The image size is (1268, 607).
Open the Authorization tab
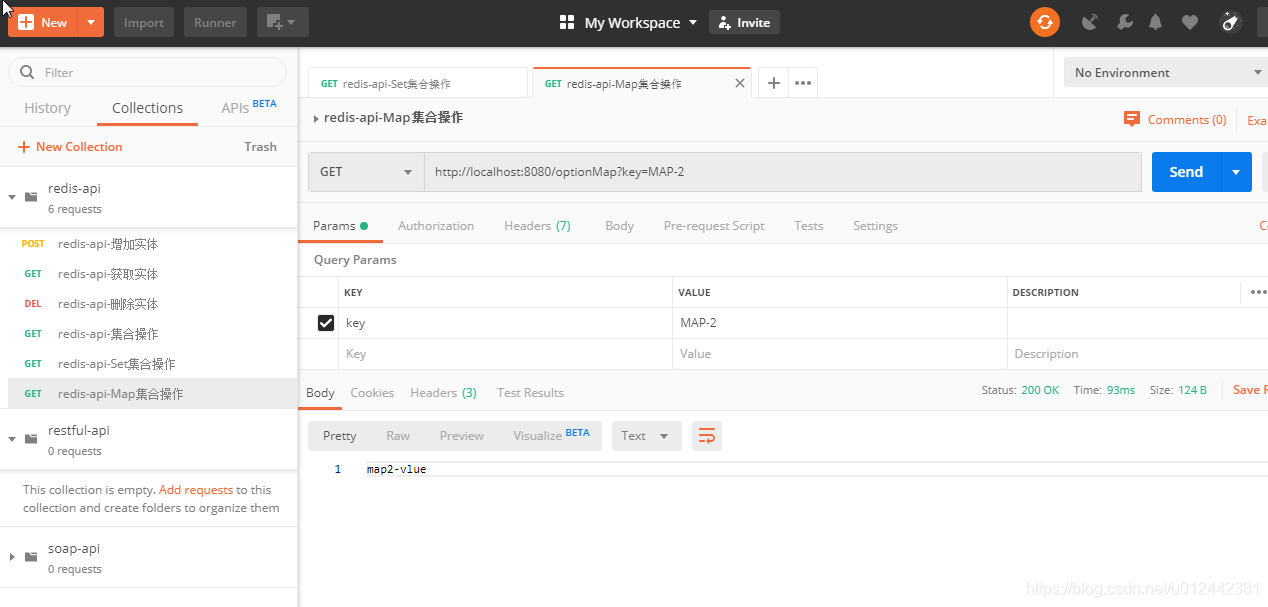tap(436, 225)
